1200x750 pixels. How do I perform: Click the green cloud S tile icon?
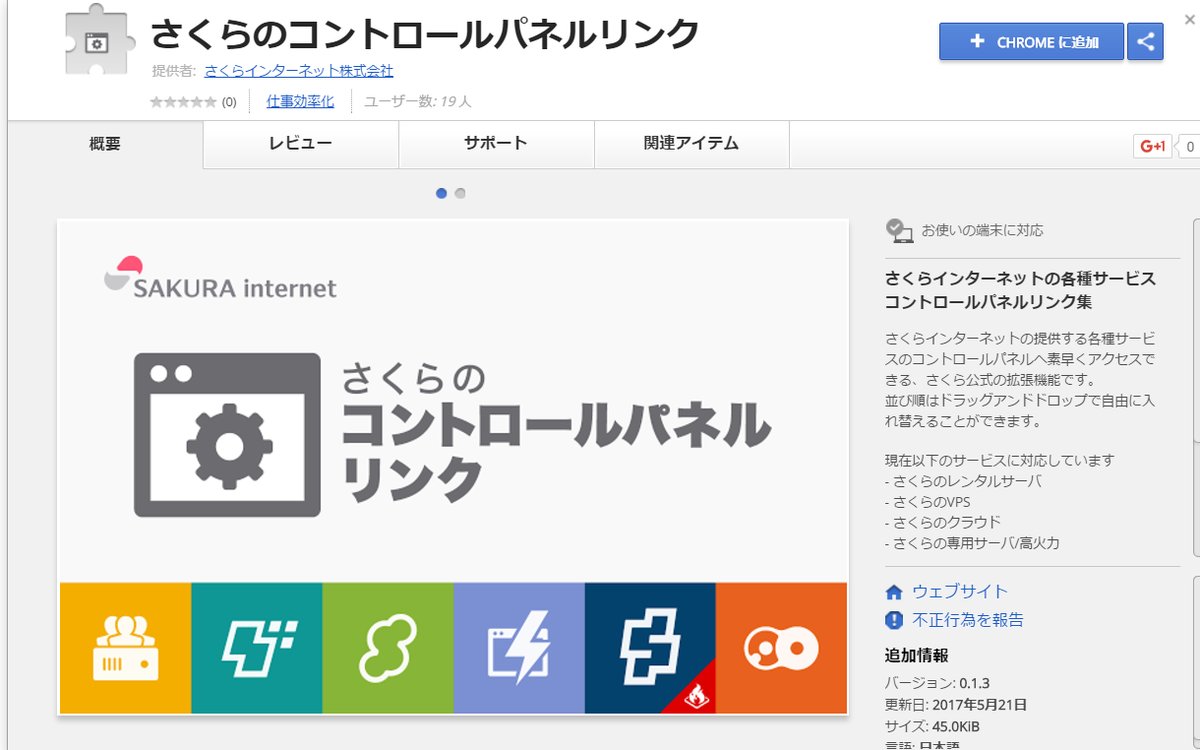(x=388, y=648)
